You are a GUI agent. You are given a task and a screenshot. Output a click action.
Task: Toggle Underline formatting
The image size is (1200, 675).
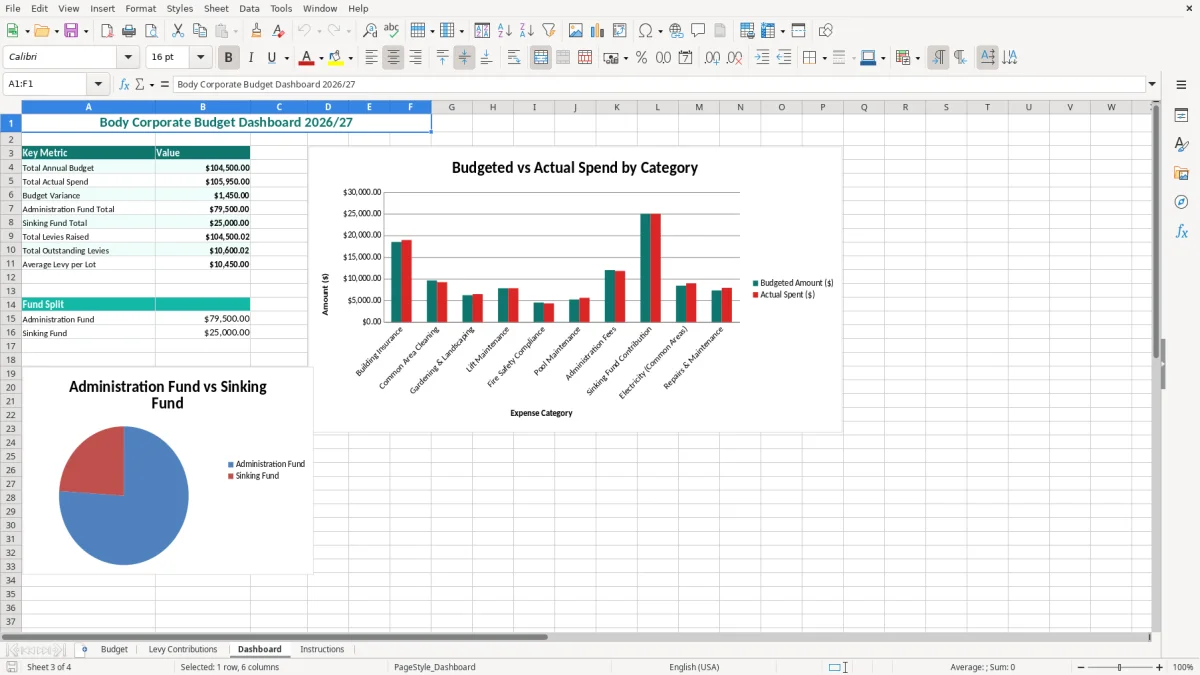(271, 58)
